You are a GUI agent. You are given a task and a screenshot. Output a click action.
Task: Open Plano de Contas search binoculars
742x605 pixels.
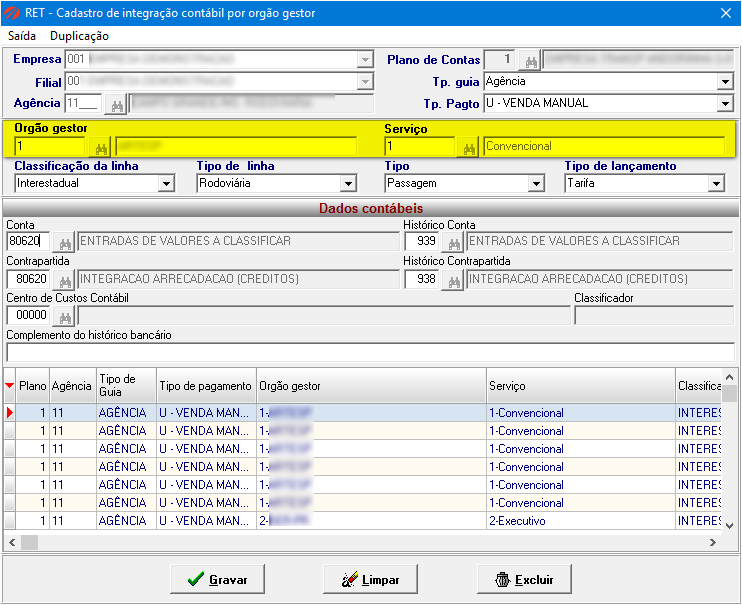click(x=530, y=61)
